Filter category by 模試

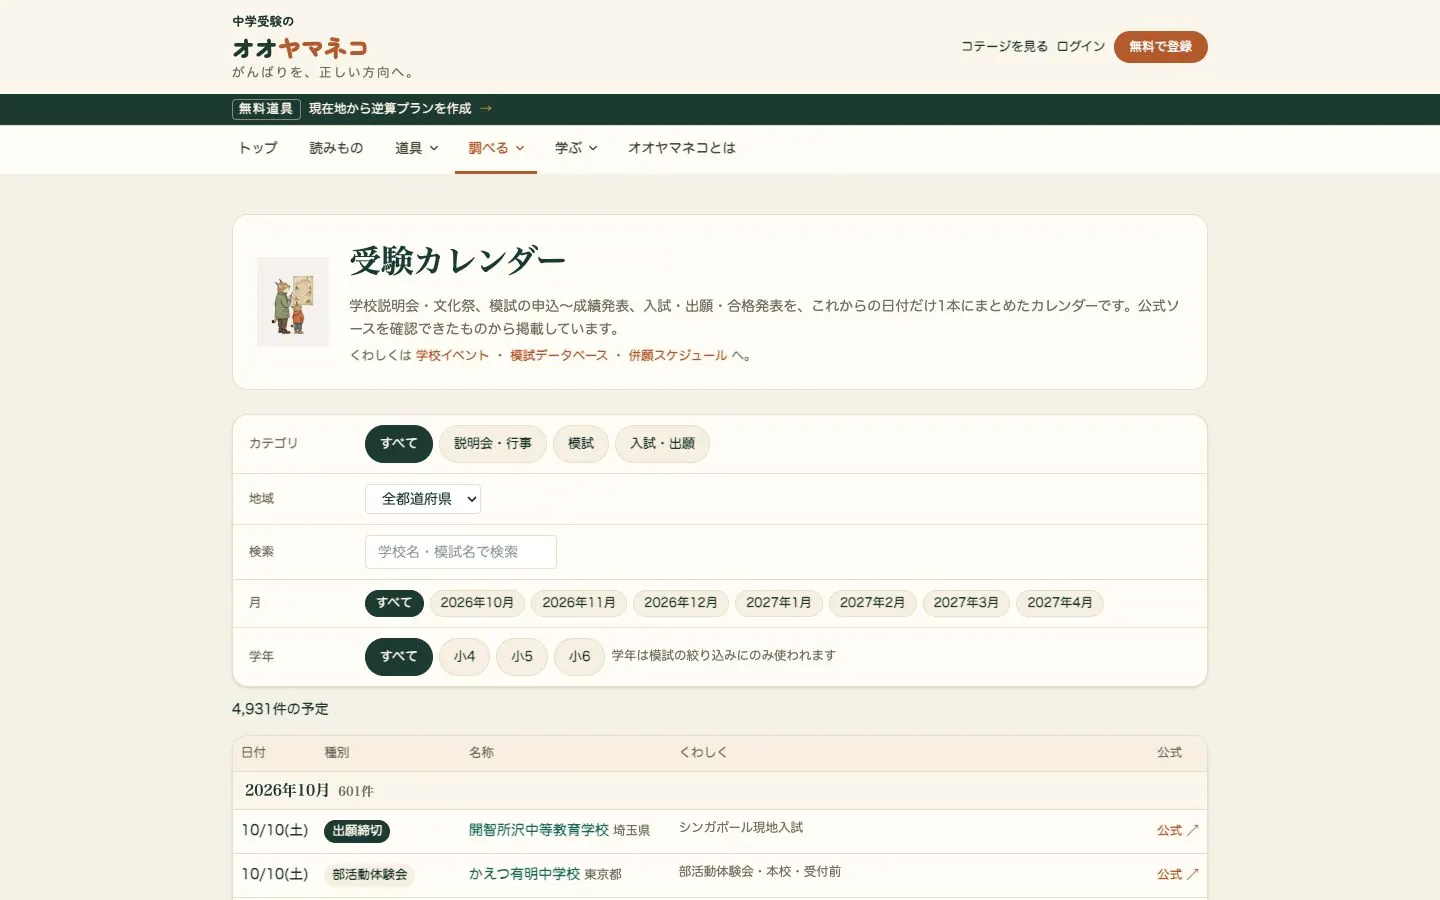point(581,444)
